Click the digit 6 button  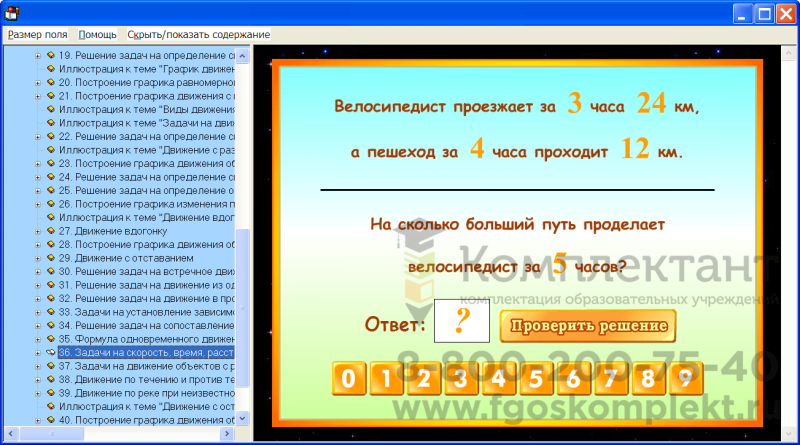573,379
